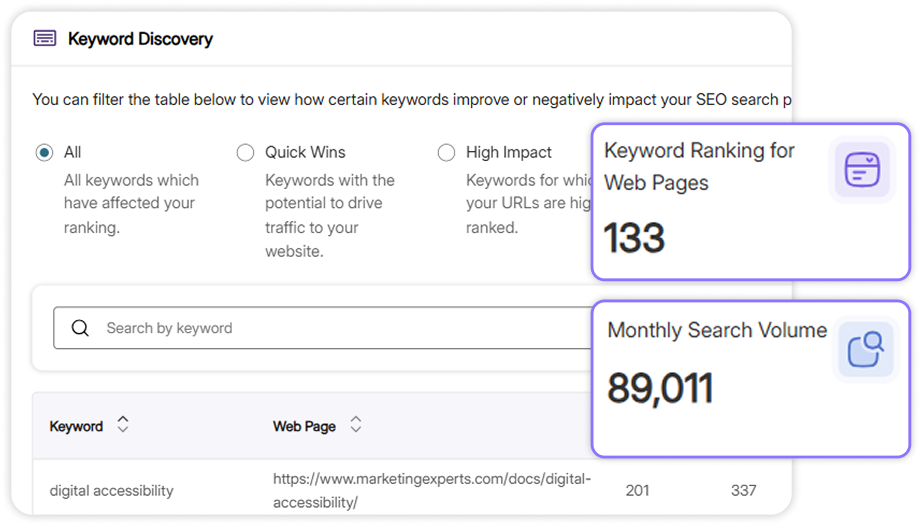920x526 pixels.
Task: Click the Keyword column header label
Action: point(76,426)
